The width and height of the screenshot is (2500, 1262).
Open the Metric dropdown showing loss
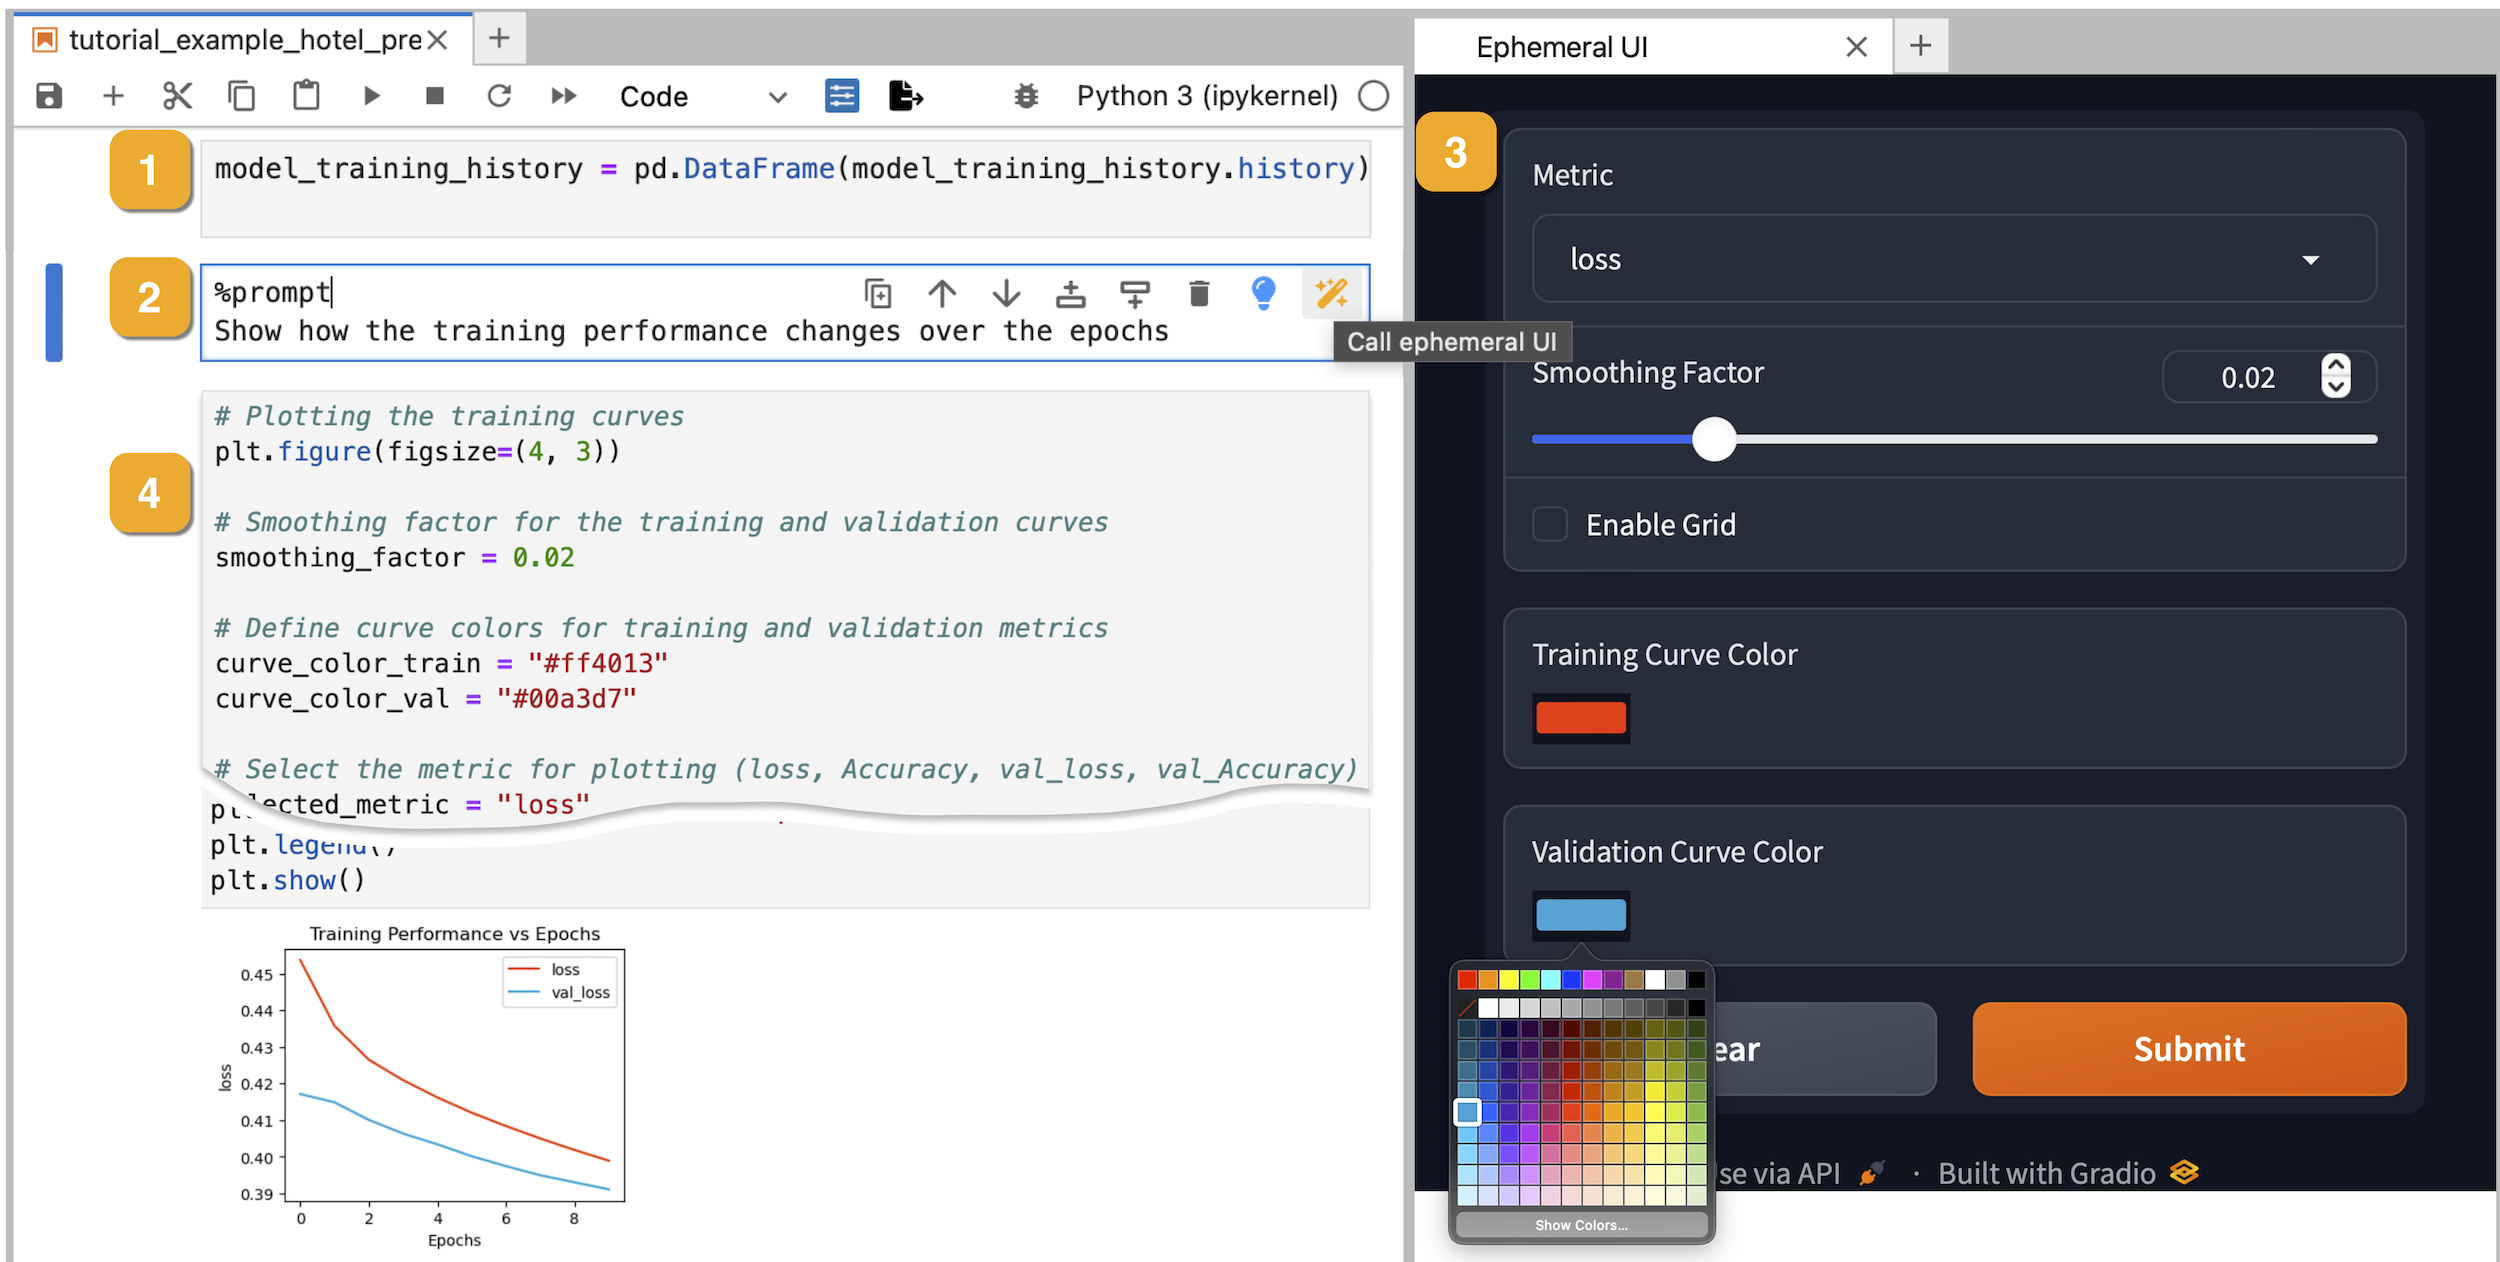tap(1954, 259)
